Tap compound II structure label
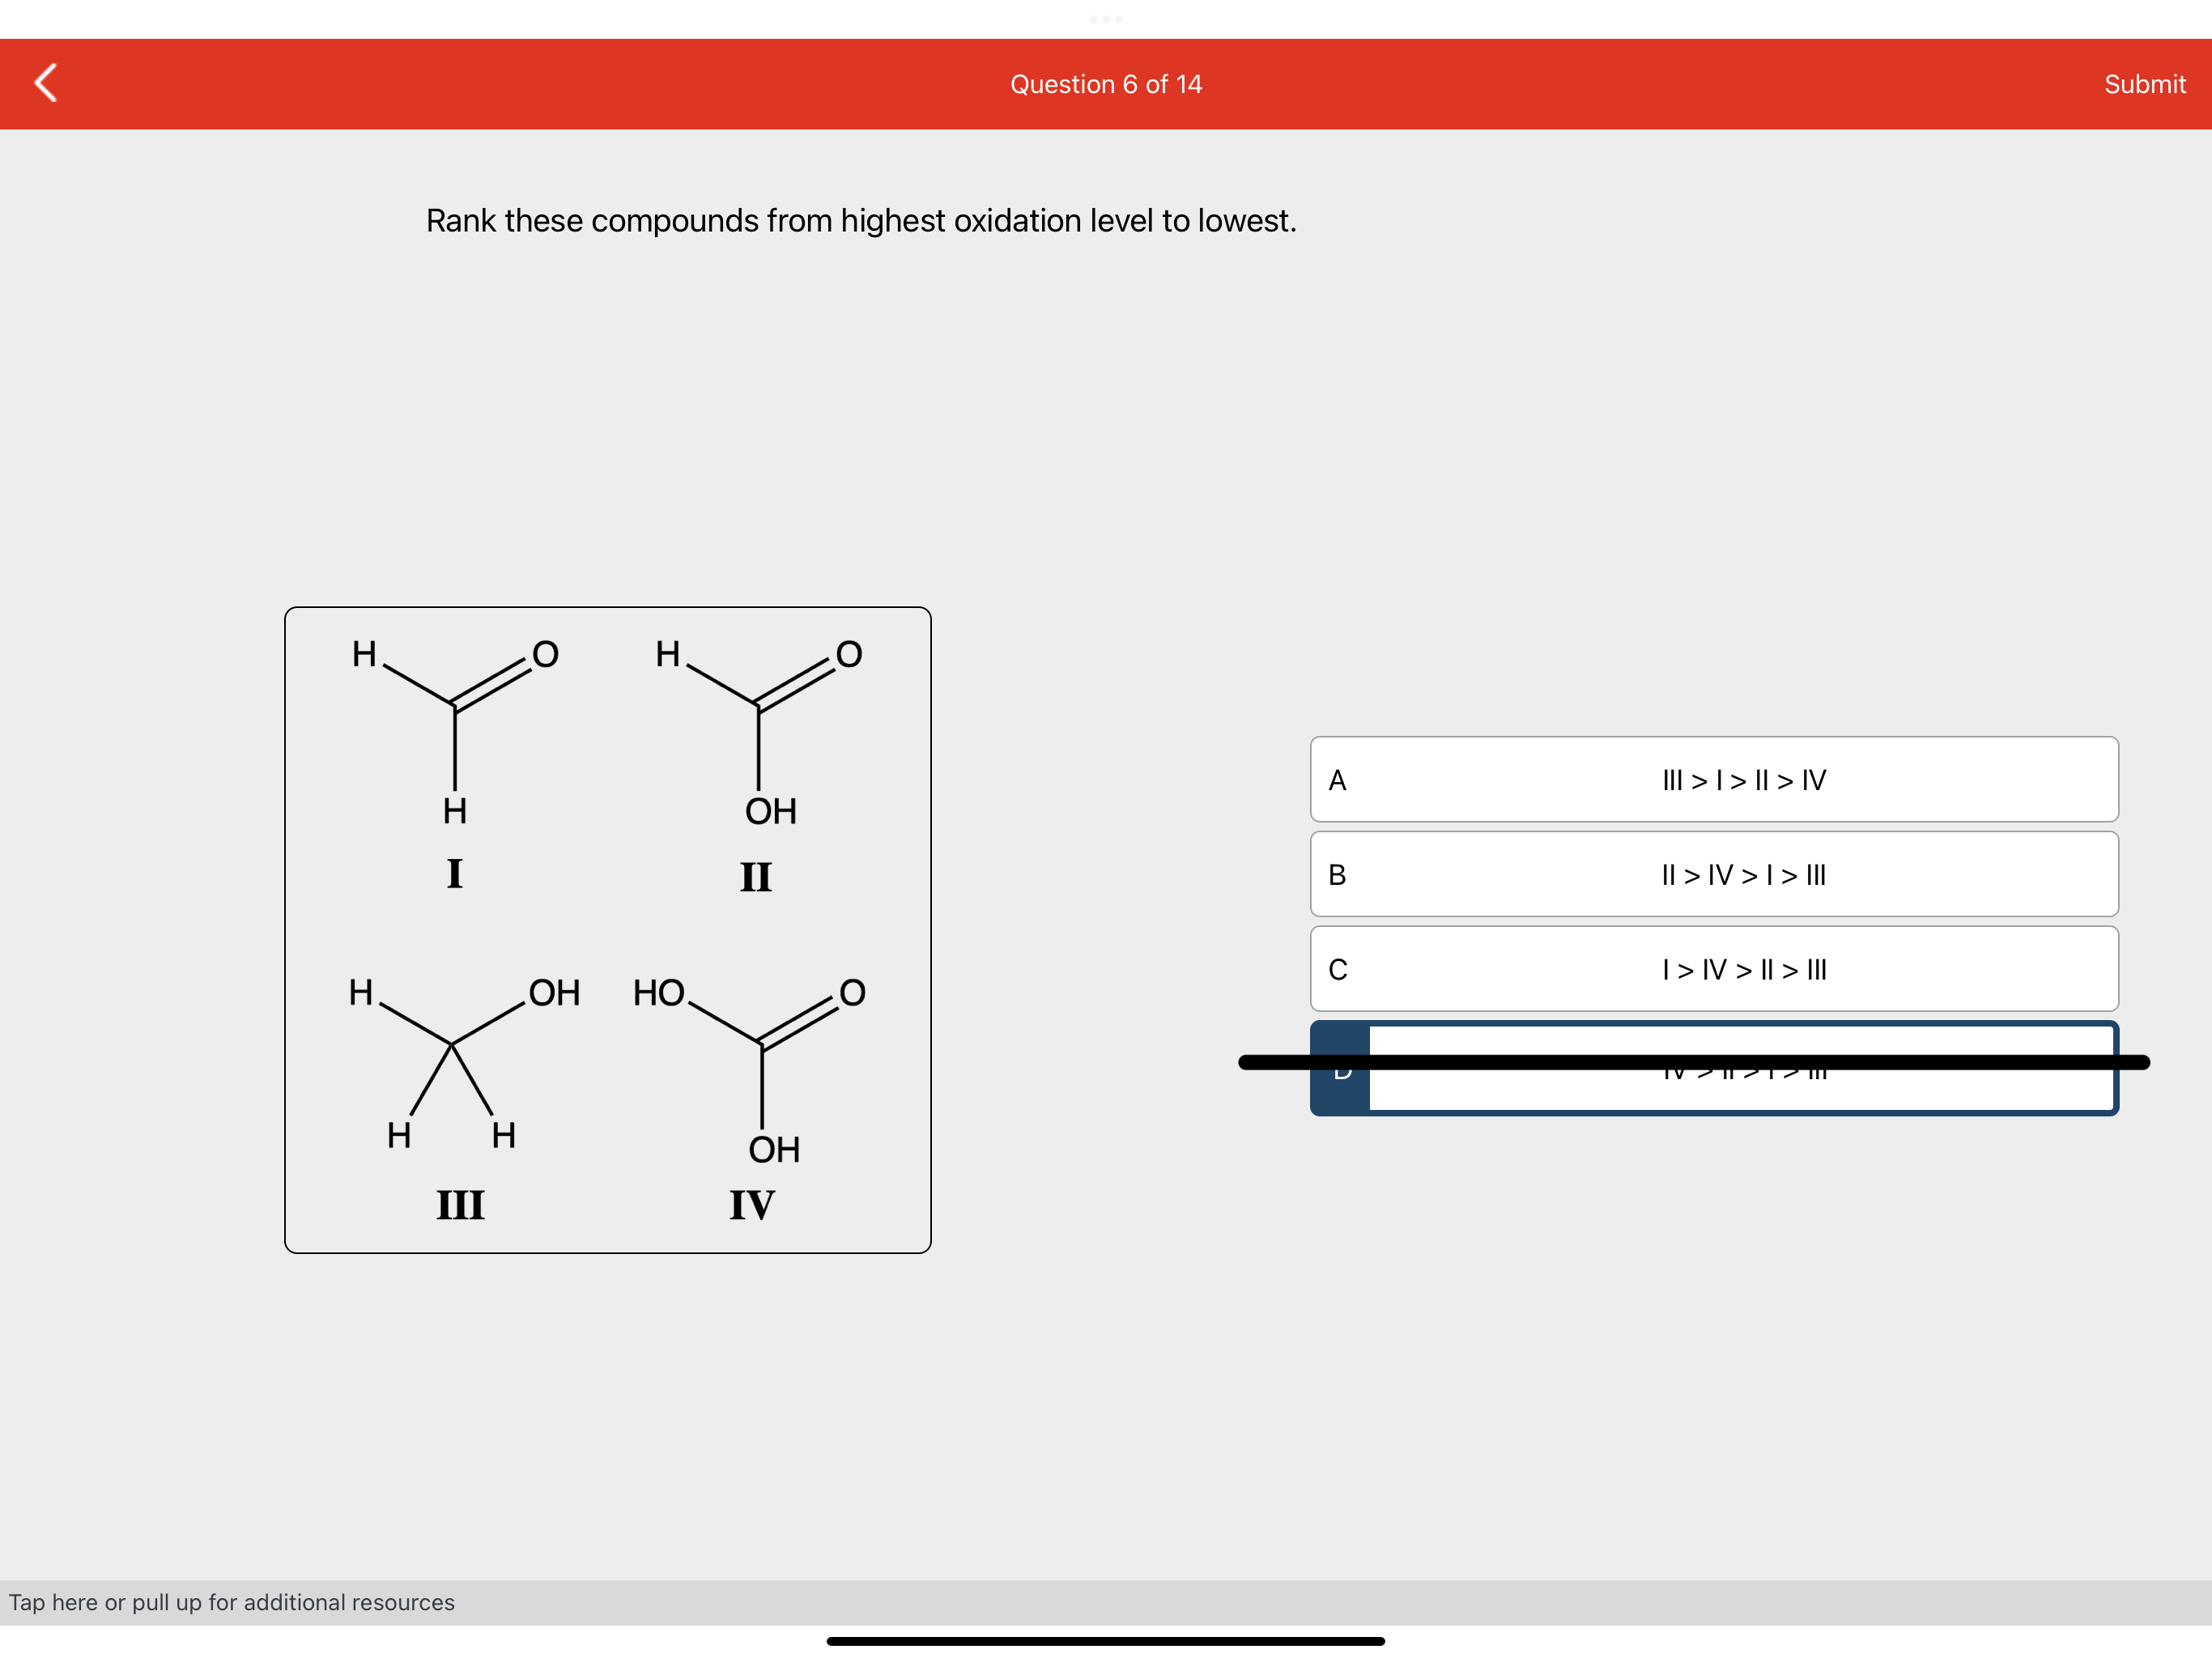 pyautogui.click(x=755, y=877)
